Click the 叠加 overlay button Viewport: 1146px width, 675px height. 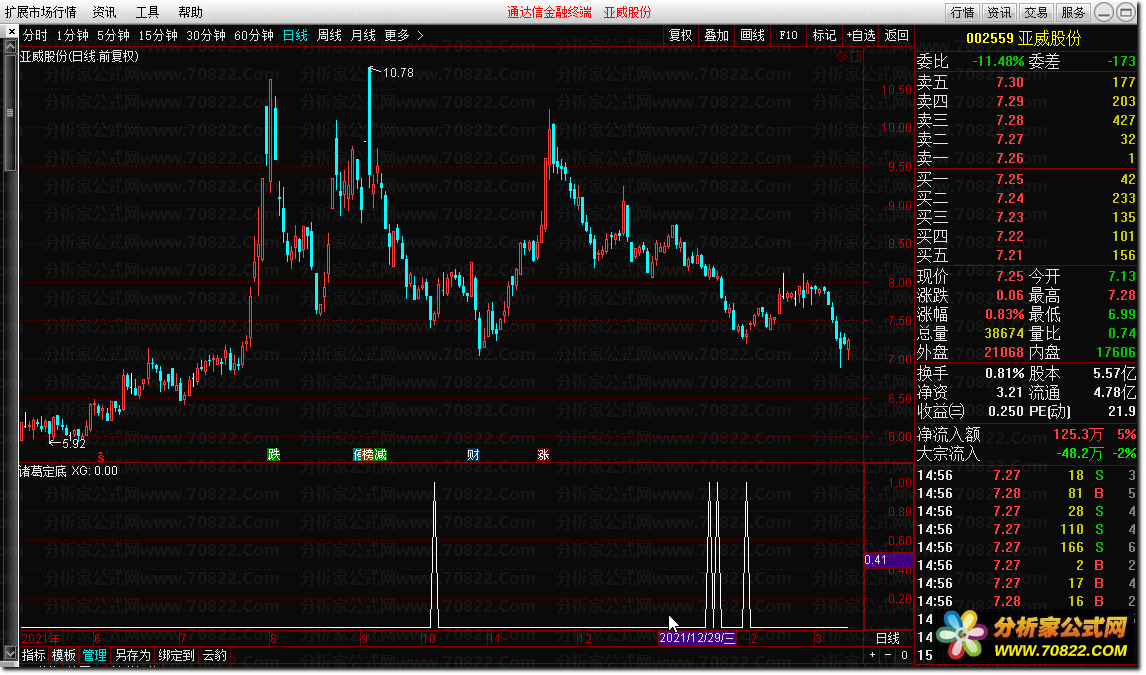716,35
